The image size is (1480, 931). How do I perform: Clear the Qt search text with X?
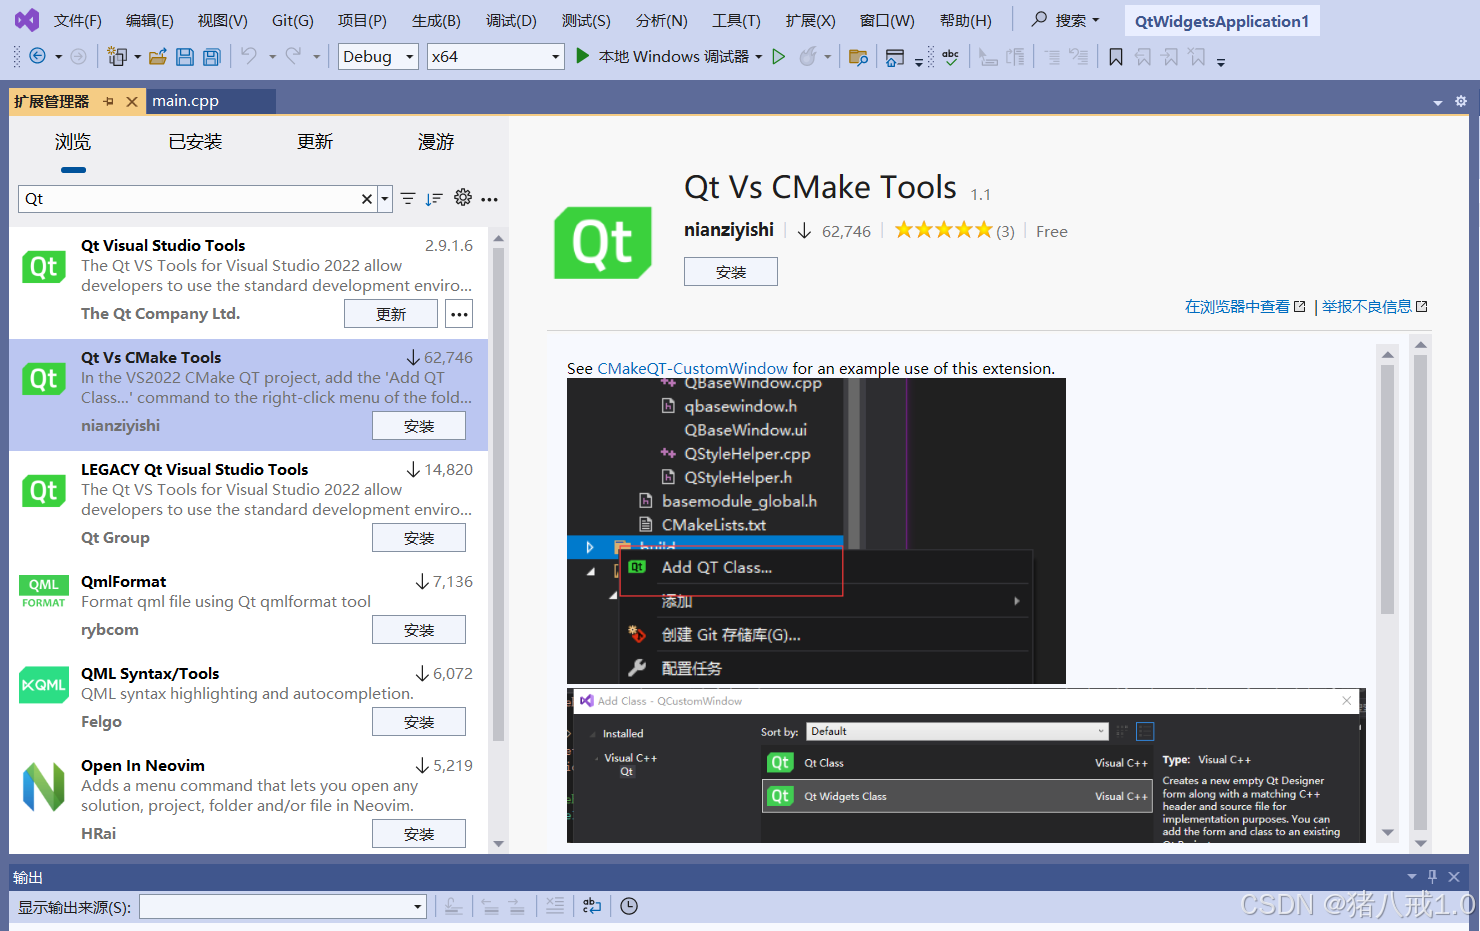(367, 199)
